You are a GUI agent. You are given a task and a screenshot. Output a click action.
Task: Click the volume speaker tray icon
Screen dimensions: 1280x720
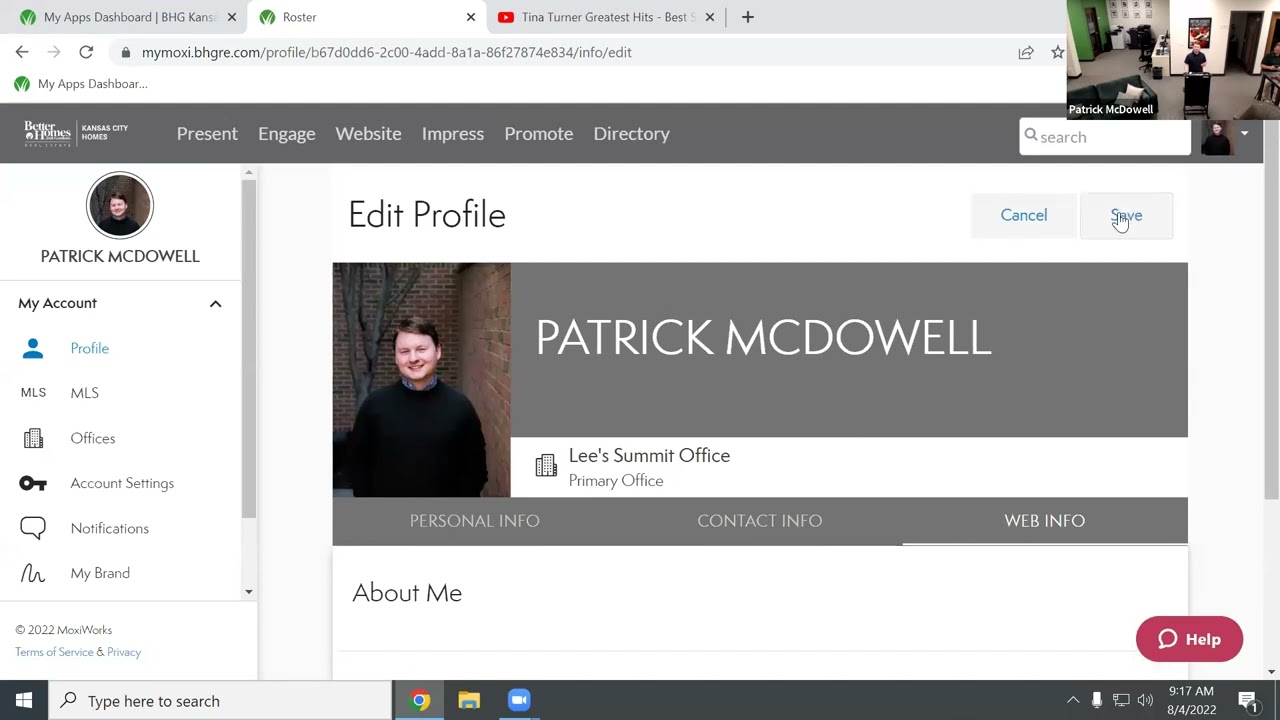click(x=1145, y=701)
